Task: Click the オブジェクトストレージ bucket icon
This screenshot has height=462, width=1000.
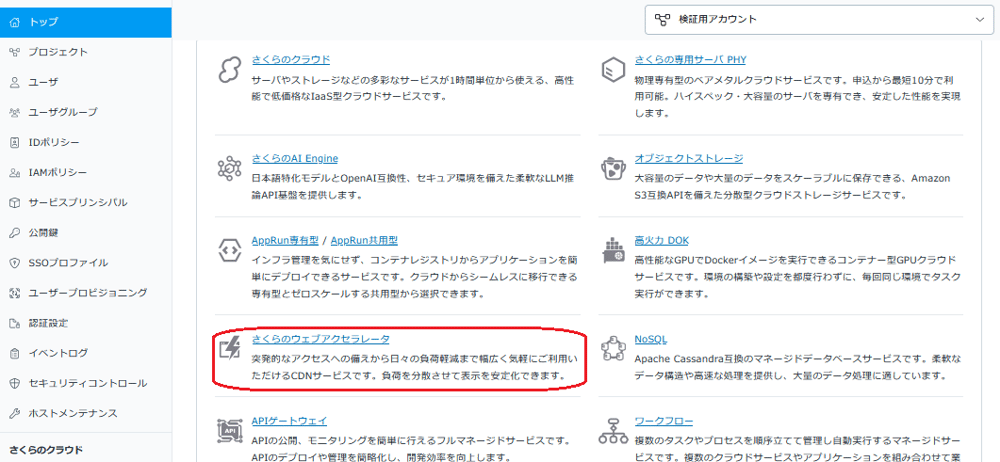Action: [612, 168]
